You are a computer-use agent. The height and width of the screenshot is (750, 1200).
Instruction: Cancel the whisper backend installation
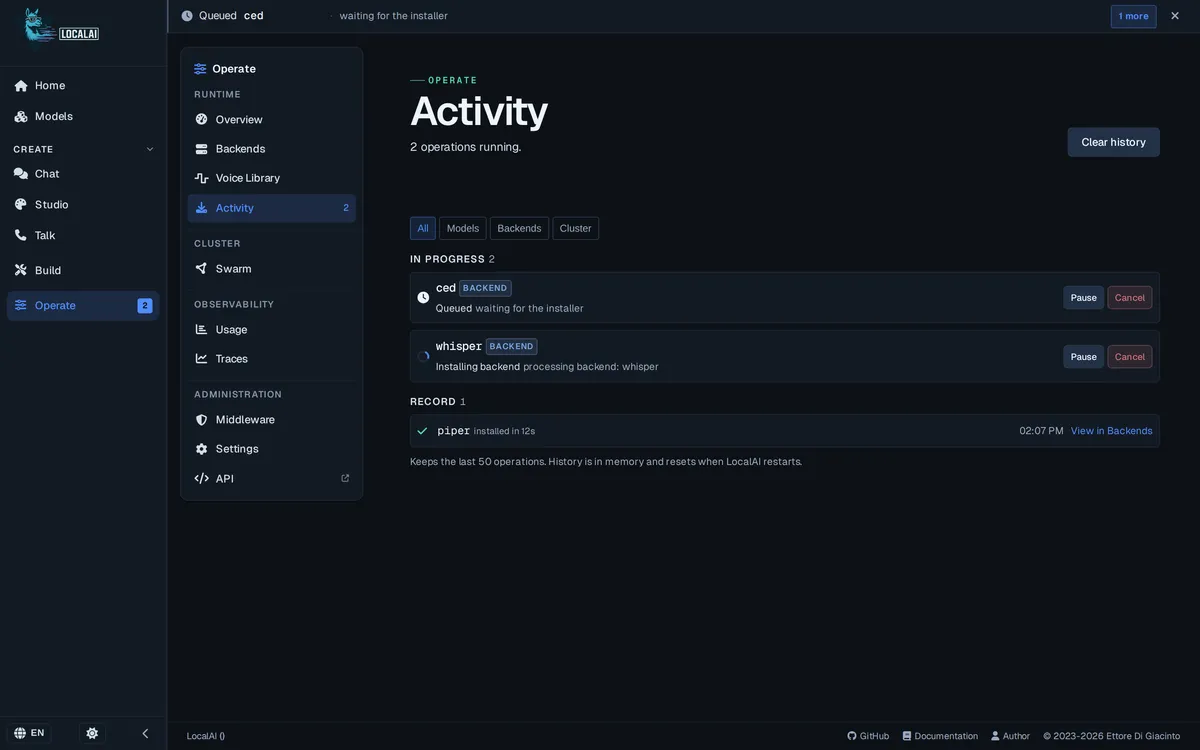click(x=1130, y=356)
